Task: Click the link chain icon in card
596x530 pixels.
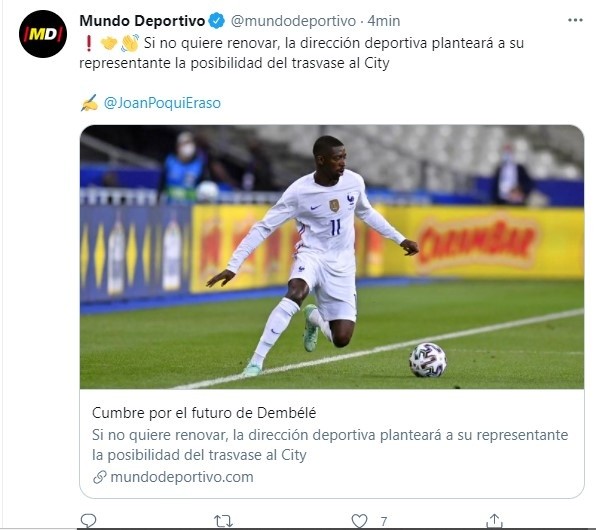Action: pos(100,477)
